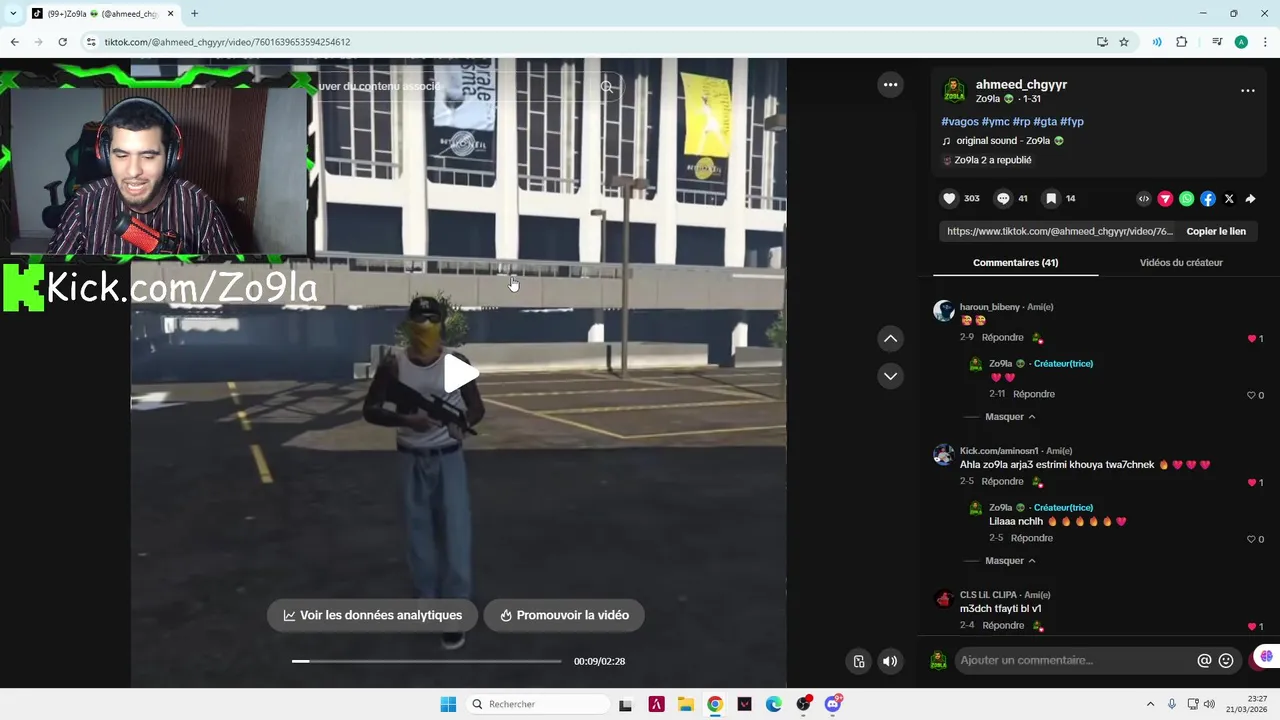This screenshot has width=1280, height=720.
Task: Open the ellipsis menu beside ahmeed_chgyyr
Action: [1248, 91]
